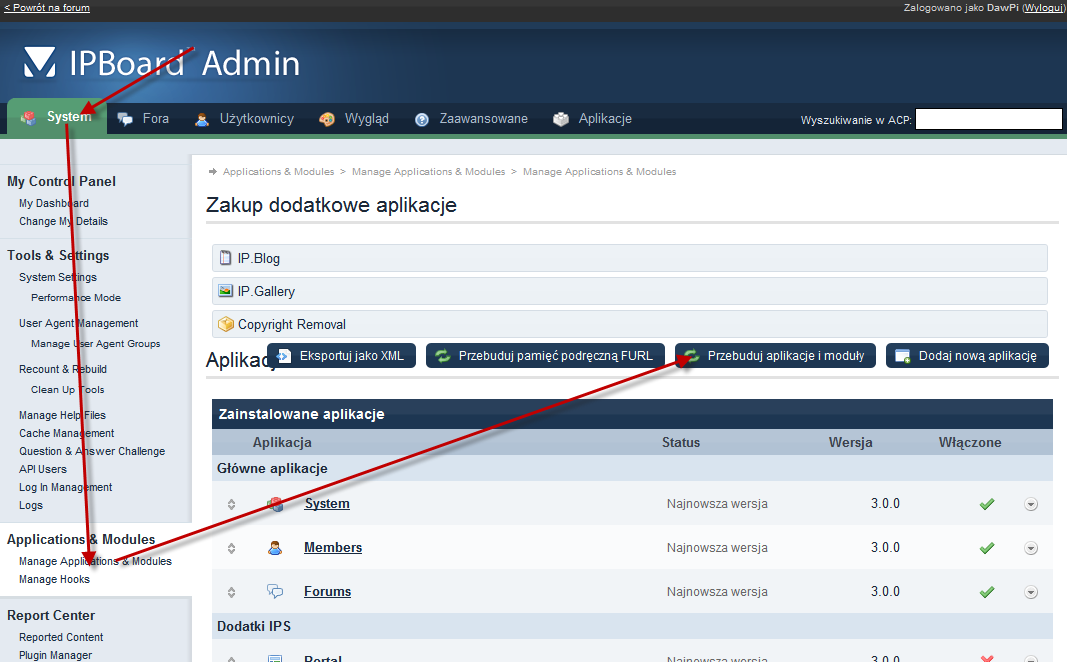
Task: Click the Forums application speech bubble icon
Action: point(275,592)
